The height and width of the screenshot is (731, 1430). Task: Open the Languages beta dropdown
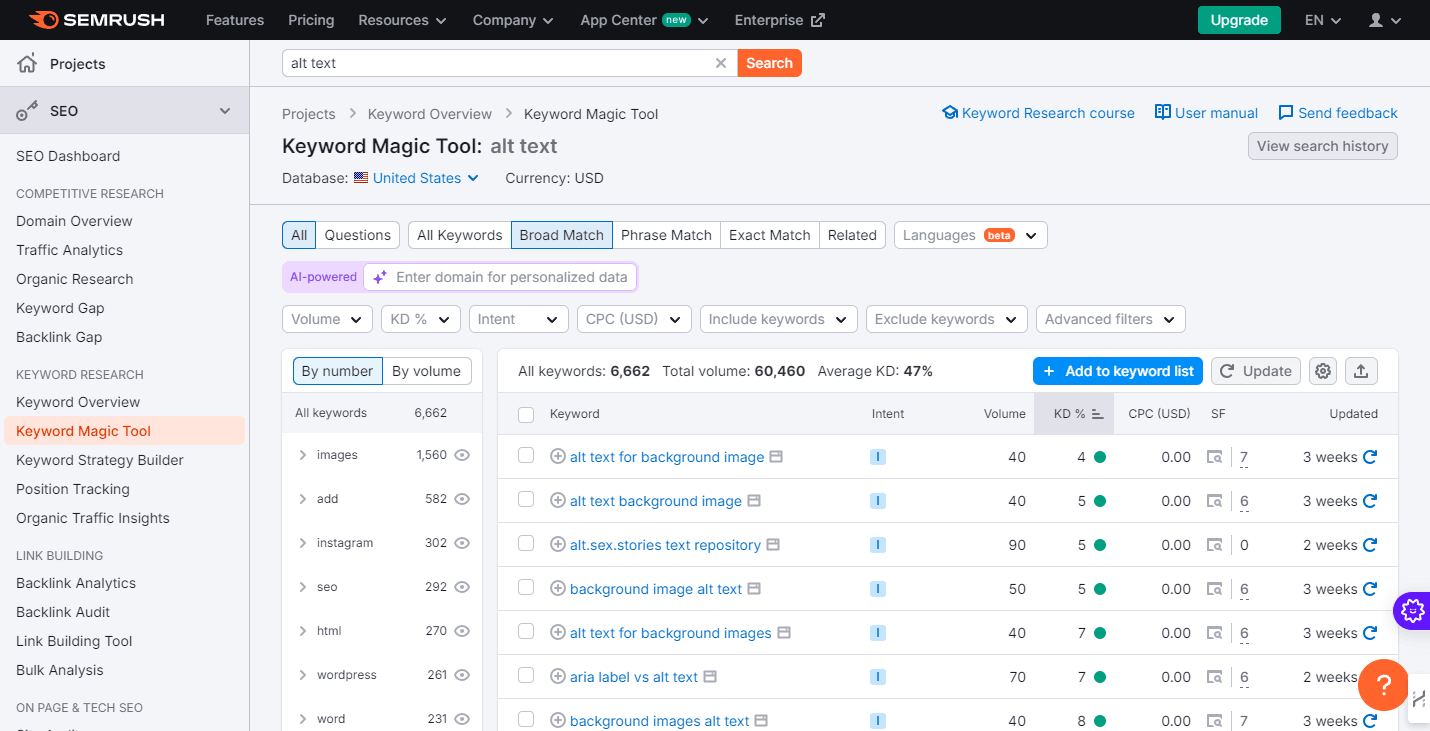(x=971, y=235)
